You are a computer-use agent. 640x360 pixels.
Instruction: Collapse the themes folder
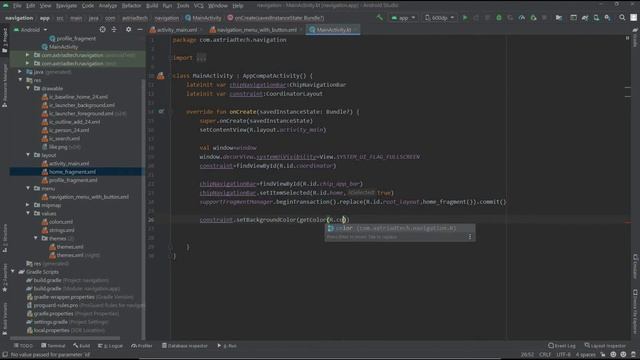point(36,238)
